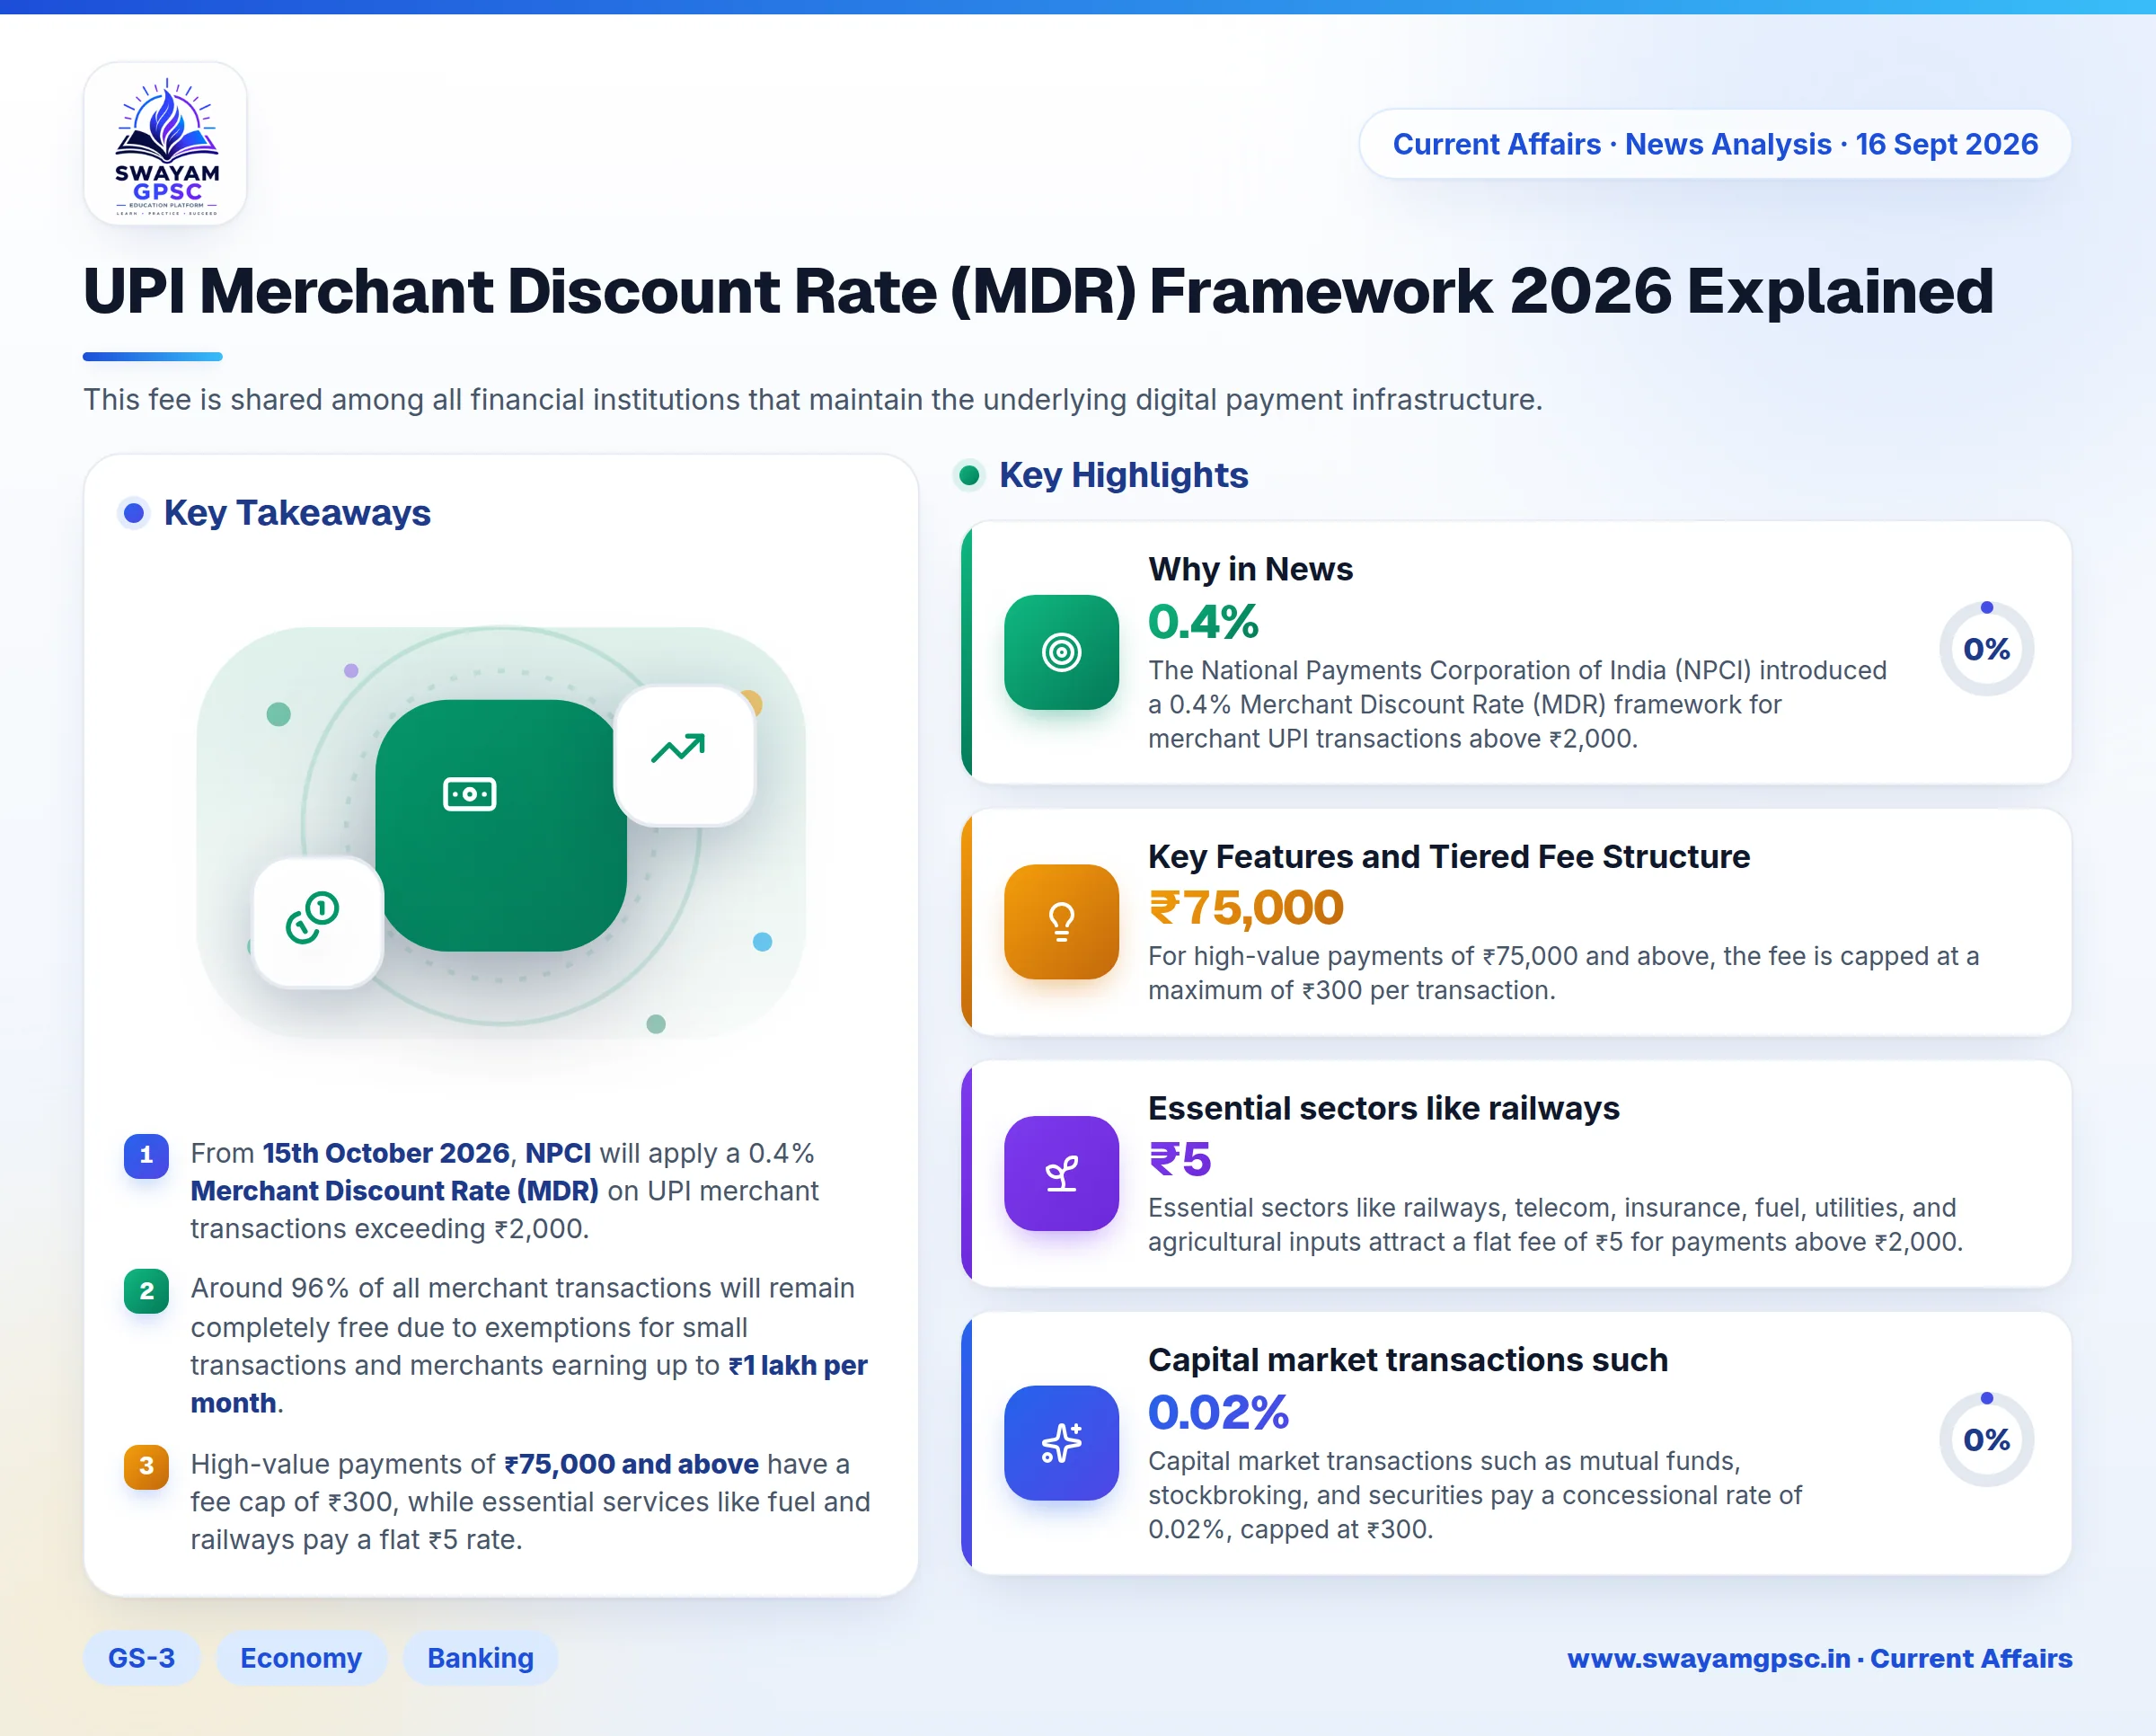Screen dimensions: 2156x1736
Task: Open the www.swayamgpsc.in Current Affairs link
Action: coord(1819,1658)
